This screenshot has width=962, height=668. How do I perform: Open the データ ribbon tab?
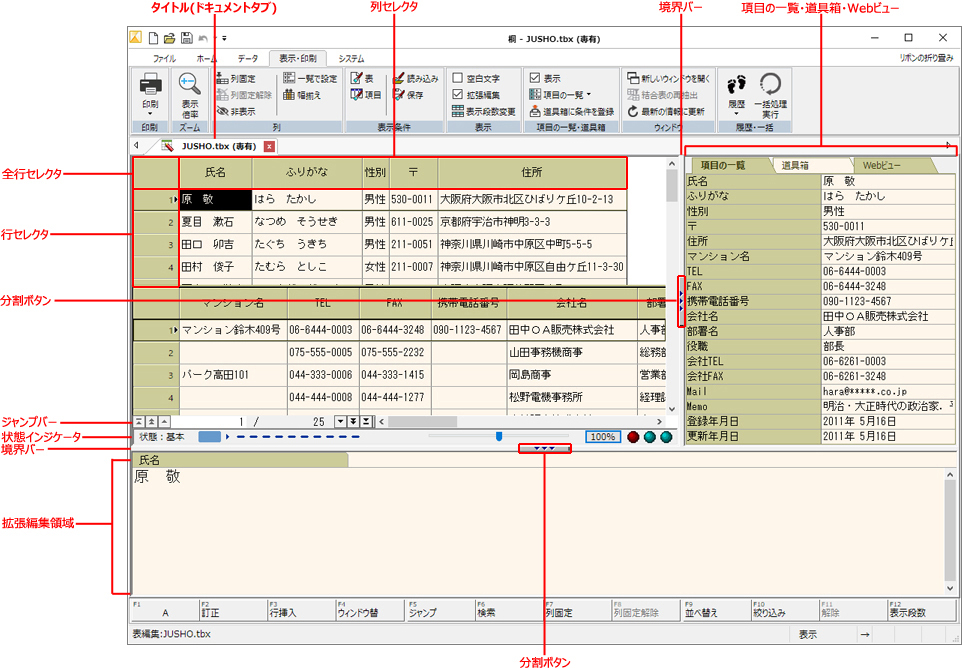pos(247,59)
